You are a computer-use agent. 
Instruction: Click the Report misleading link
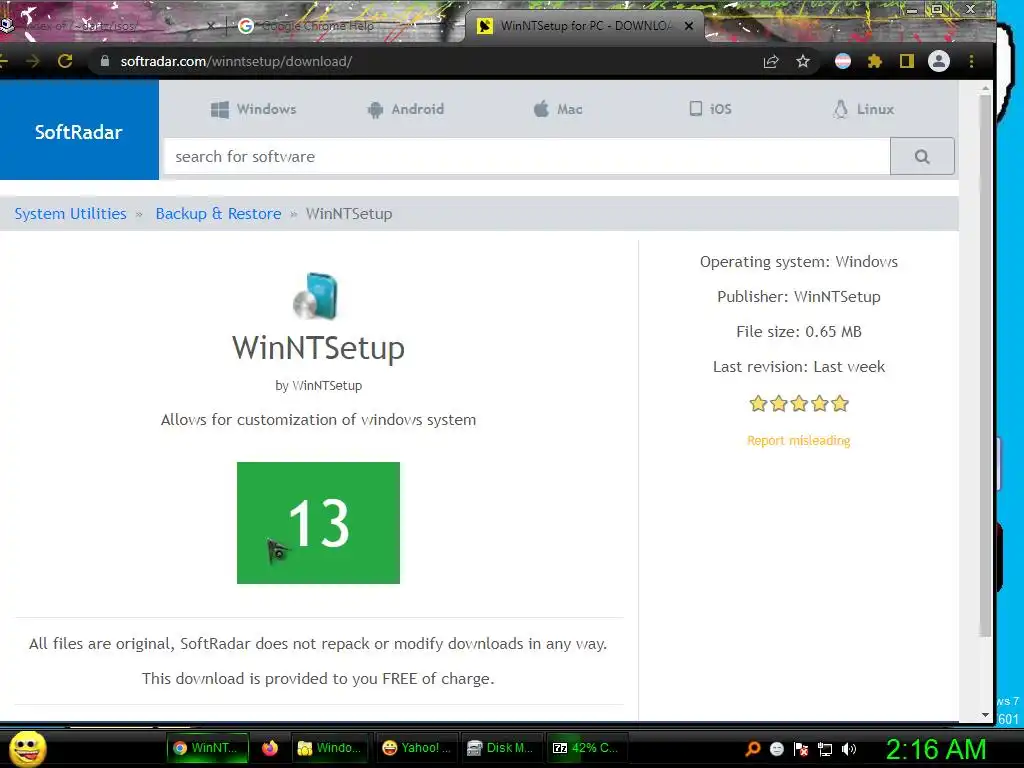click(798, 441)
